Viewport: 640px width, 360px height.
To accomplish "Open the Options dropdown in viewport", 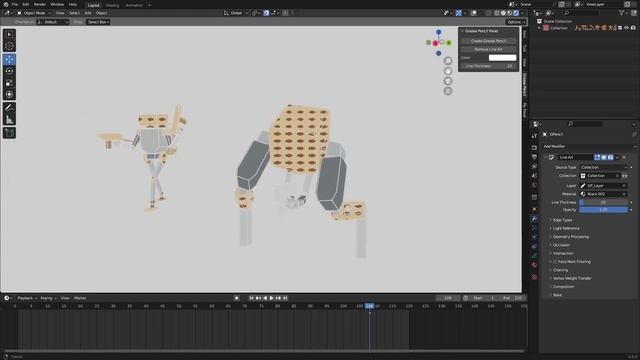I will 516,22.
